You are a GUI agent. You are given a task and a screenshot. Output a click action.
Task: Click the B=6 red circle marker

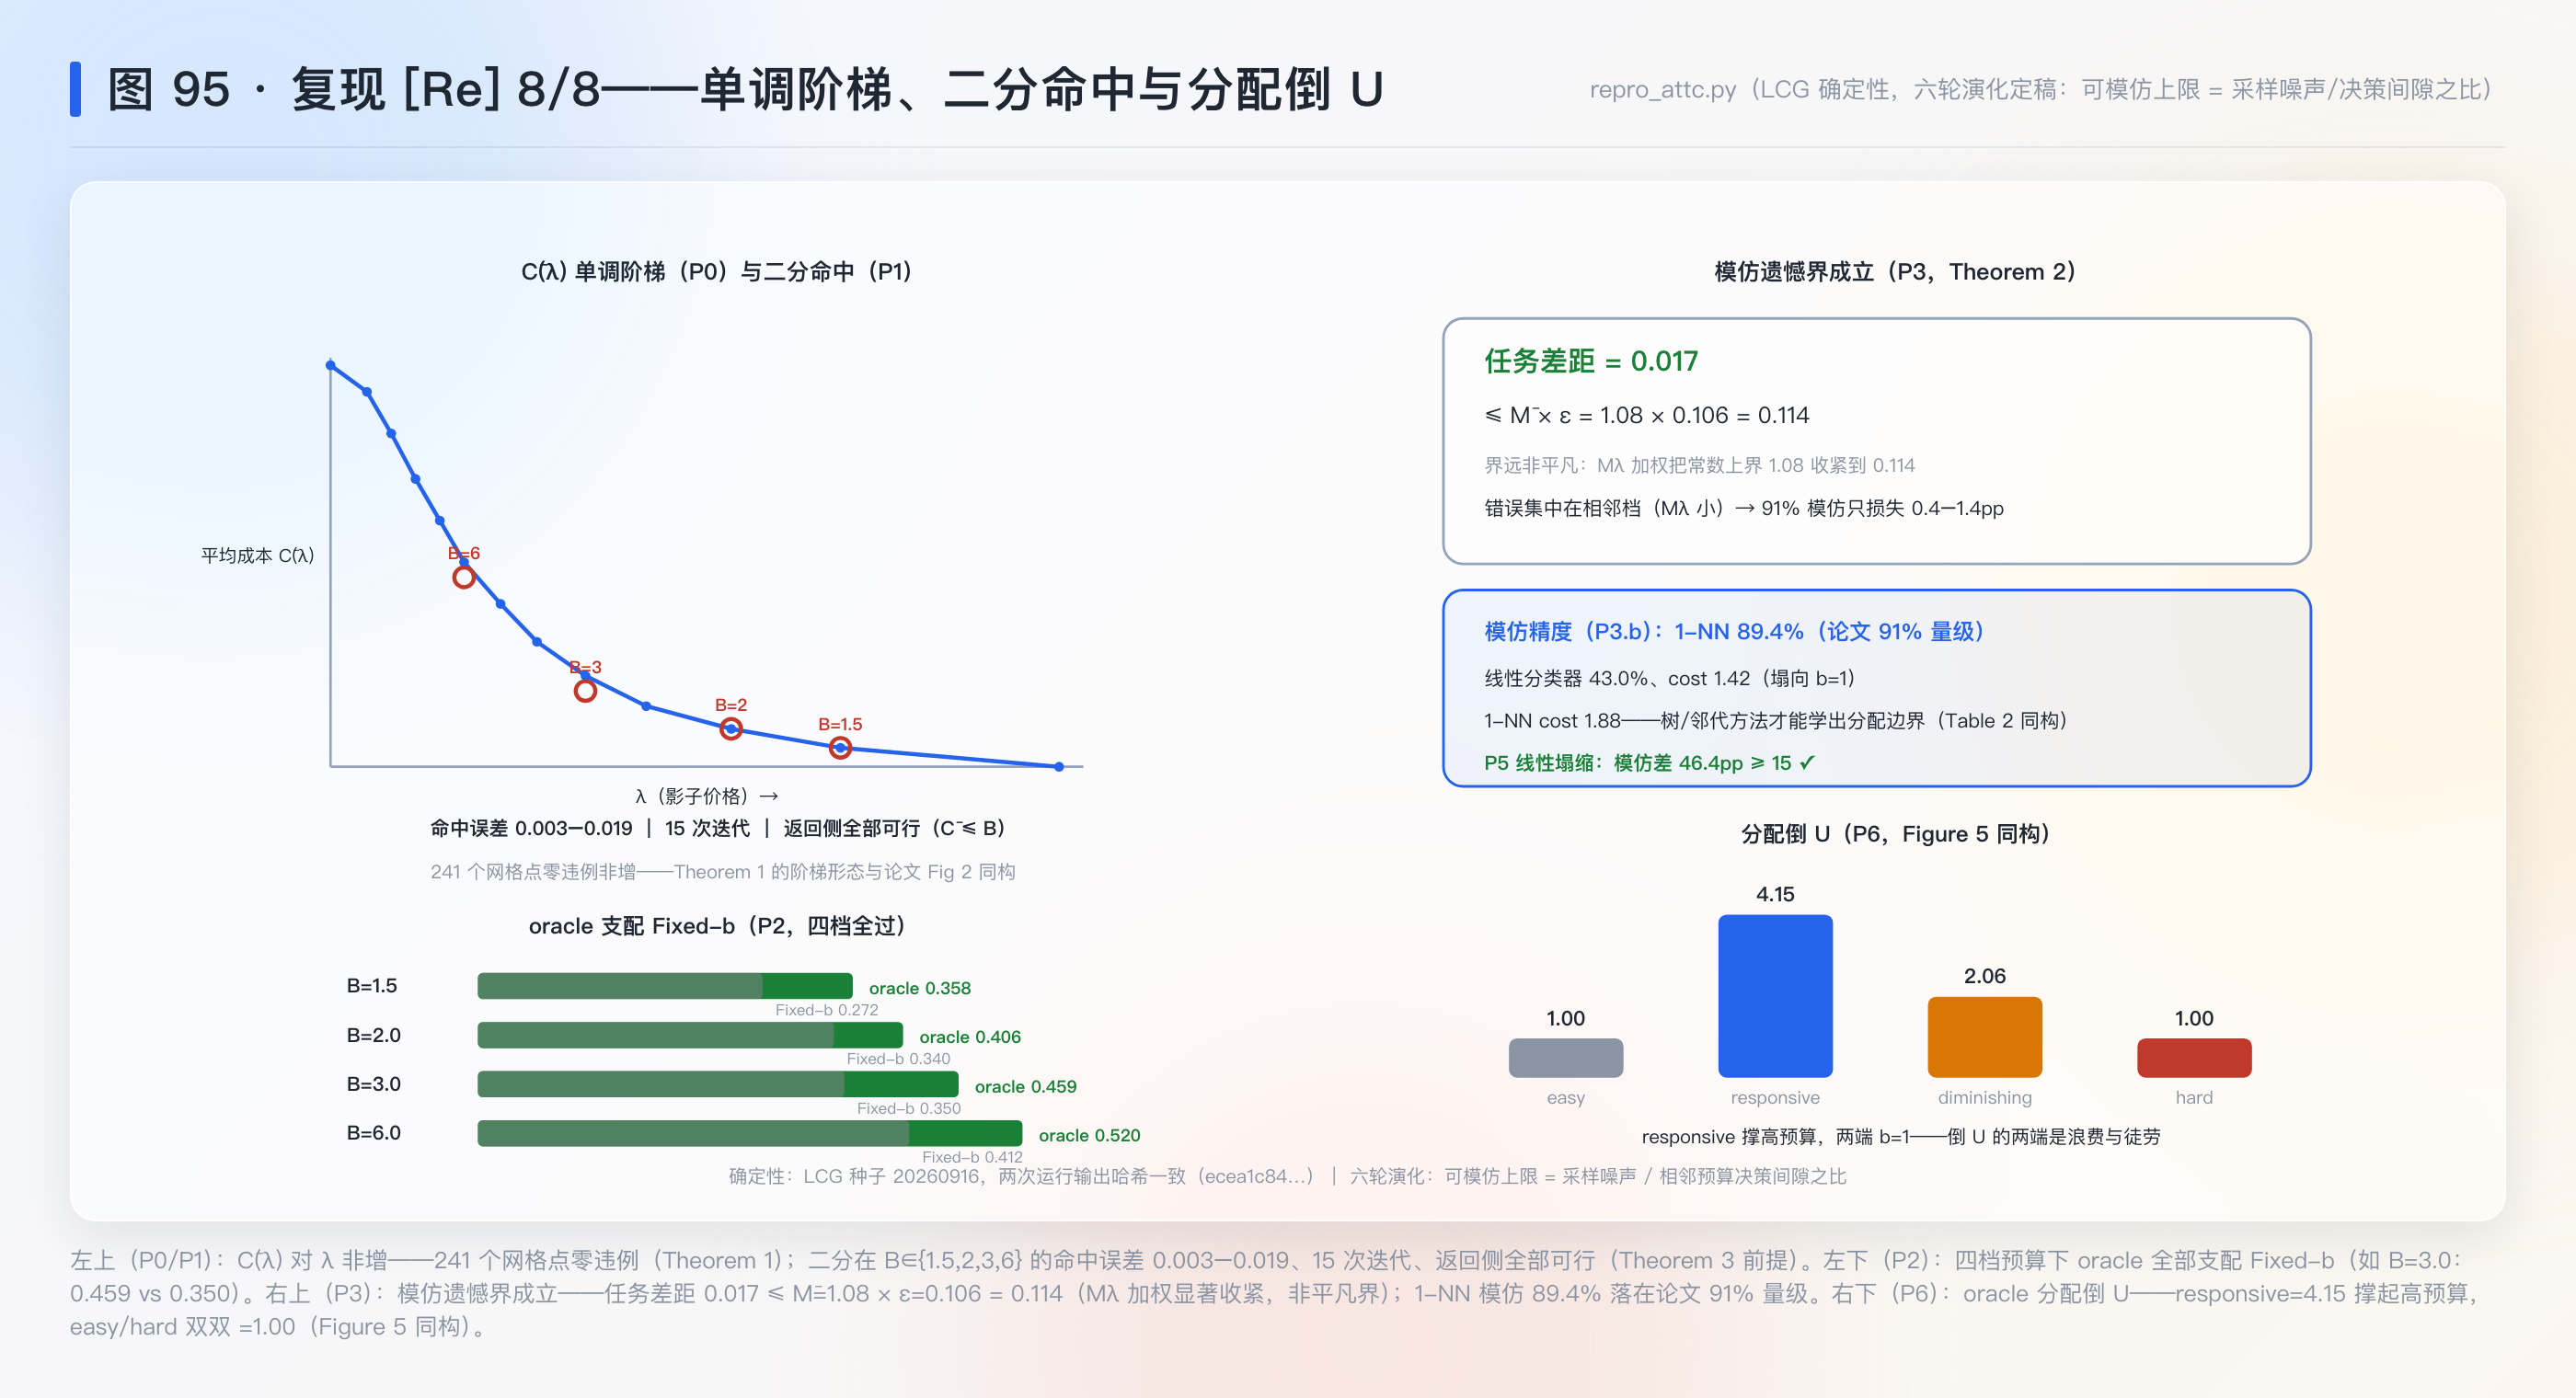click(x=464, y=577)
